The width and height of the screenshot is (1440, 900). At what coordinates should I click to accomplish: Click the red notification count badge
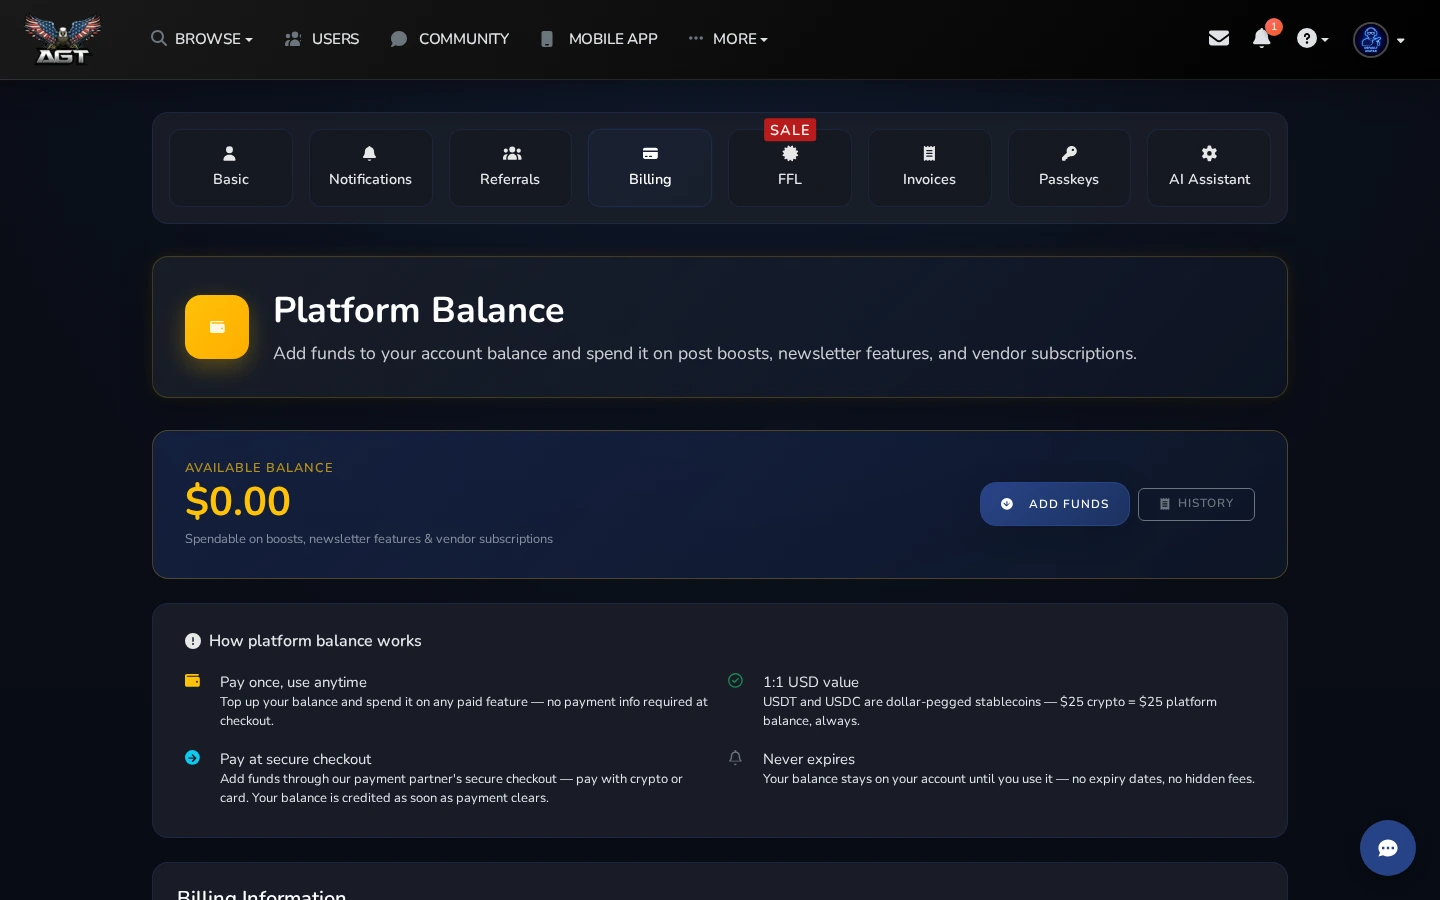click(x=1273, y=27)
